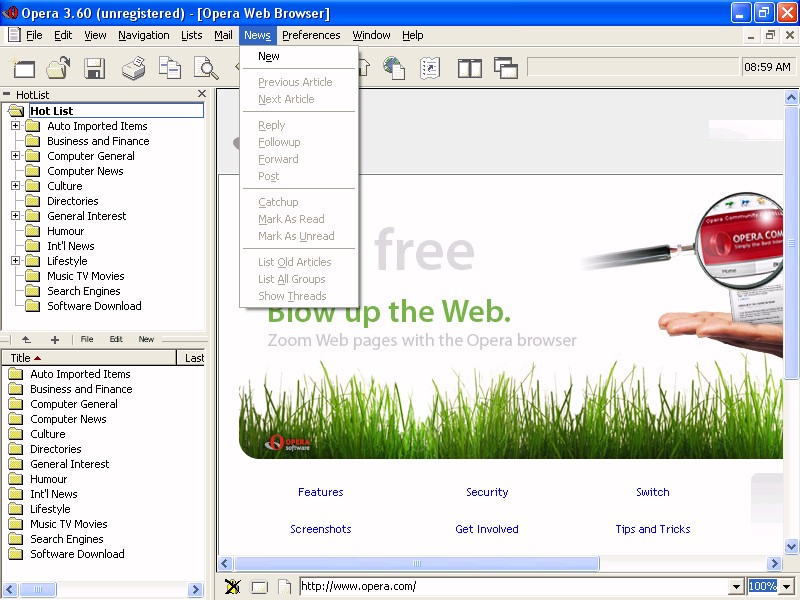Click the Hotlist toolbar icon
Image resolution: width=800 pixels, height=600 pixels.
tap(430, 68)
